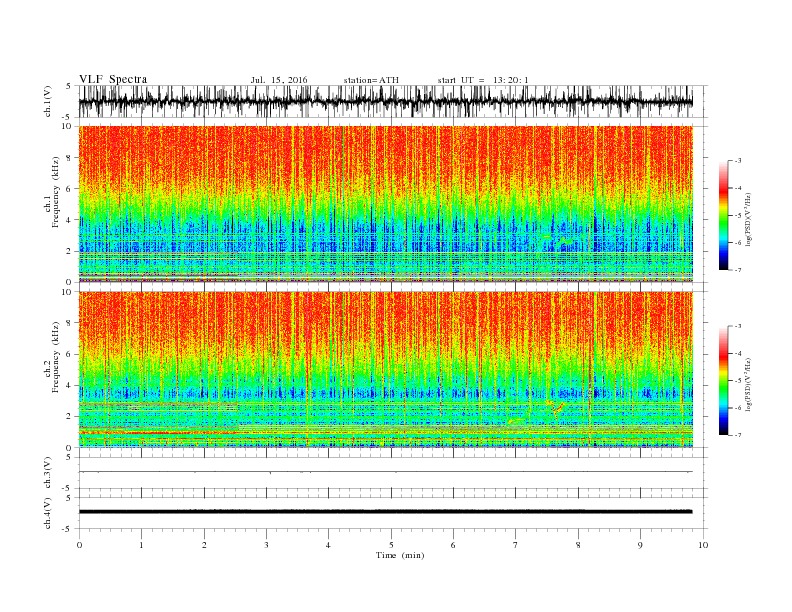This screenshot has height=612, width=792.
Task: Click the ch.2 frequency tick "8"
Action: (x=69, y=323)
